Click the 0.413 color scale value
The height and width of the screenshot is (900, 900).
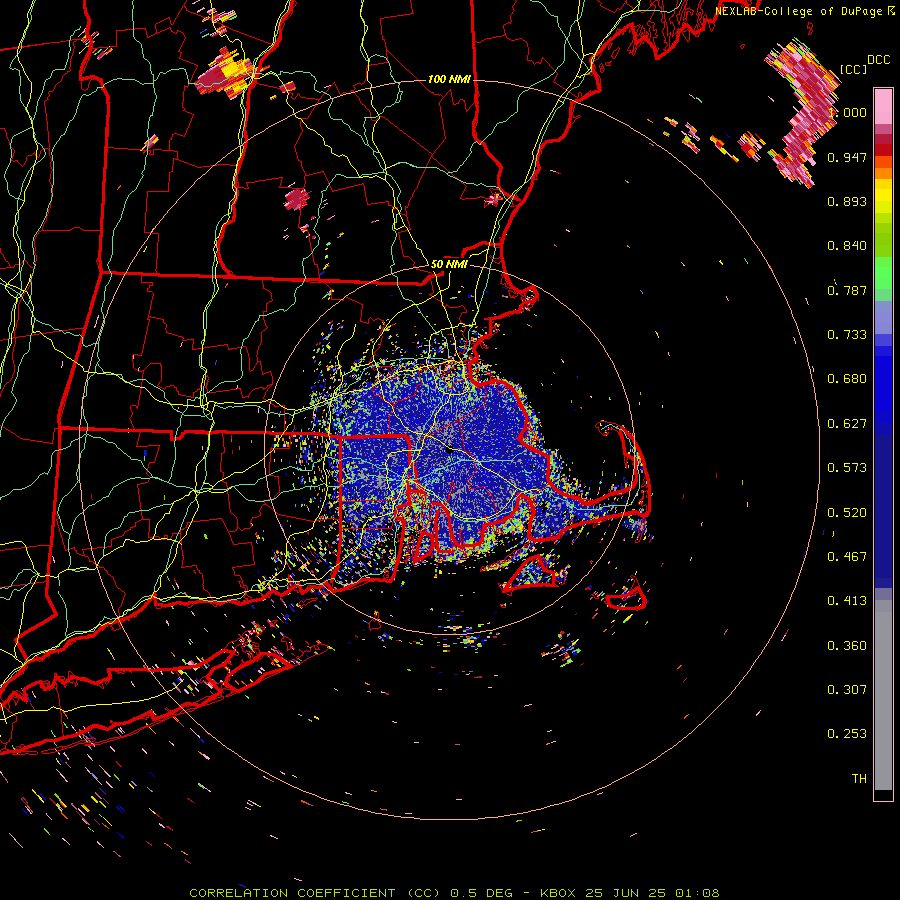pos(847,601)
